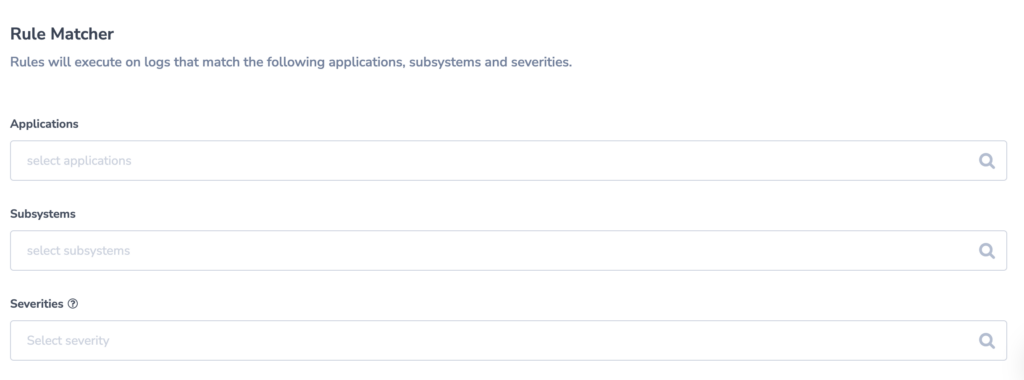This screenshot has width=1024, height=380.
Task: Click the Subsystems field label
Action: [43, 214]
